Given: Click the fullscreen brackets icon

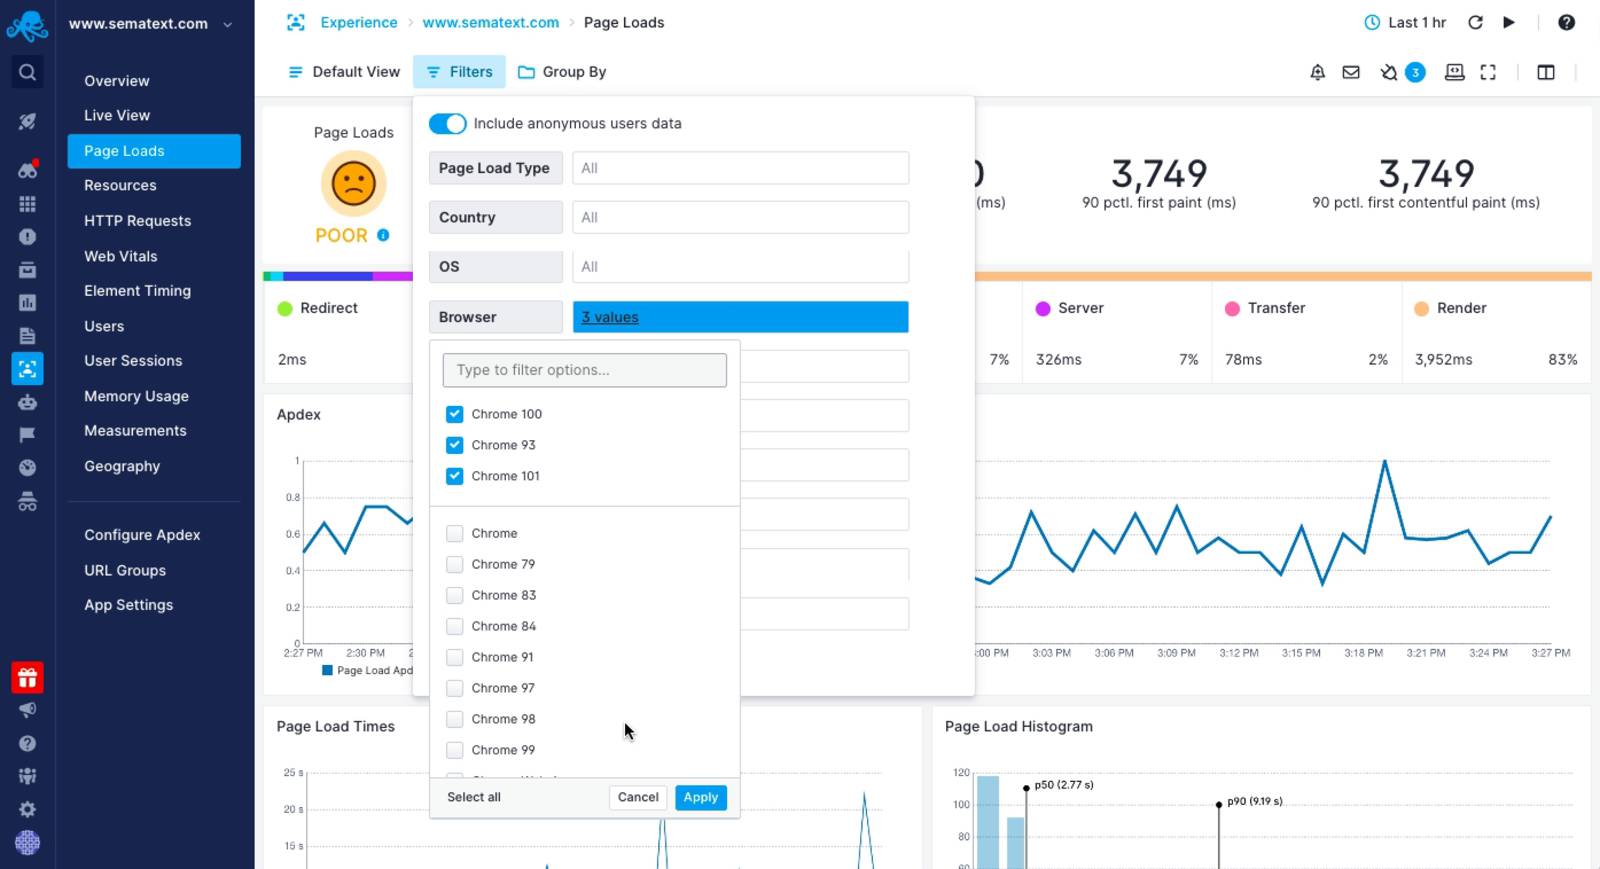Looking at the screenshot, I should (x=1488, y=72).
